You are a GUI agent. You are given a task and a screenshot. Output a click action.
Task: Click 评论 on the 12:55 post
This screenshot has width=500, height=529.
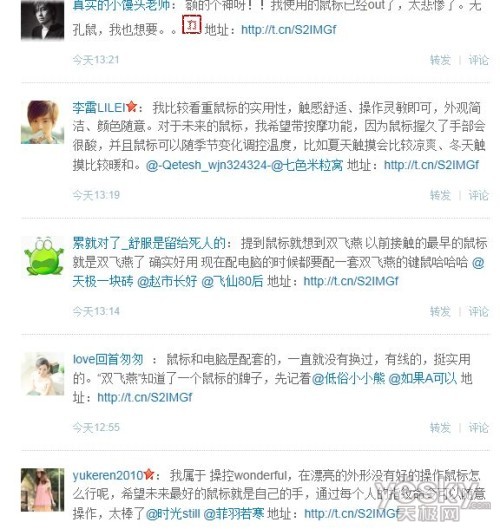[x=478, y=427]
